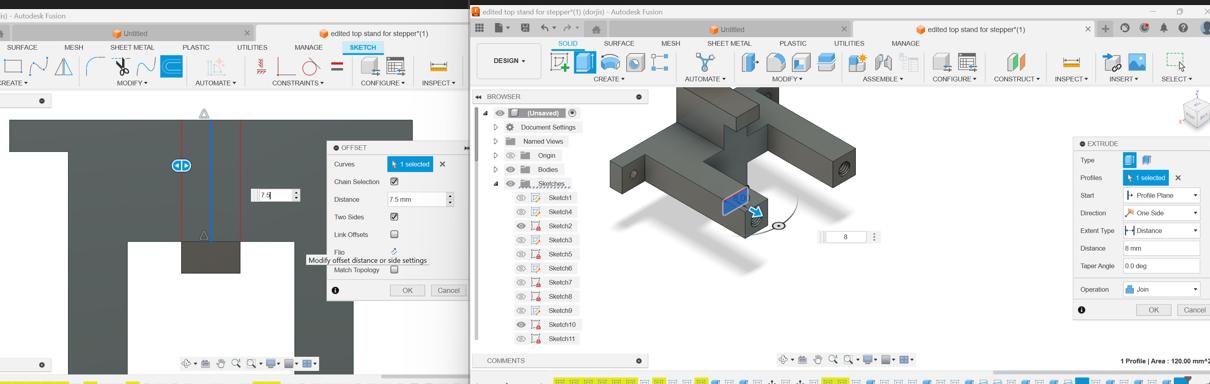Open the Start dropdown showing Profile Plane
Viewport: 1210px width, 384px height.
pyautogui.click(x=1161, y=196)
